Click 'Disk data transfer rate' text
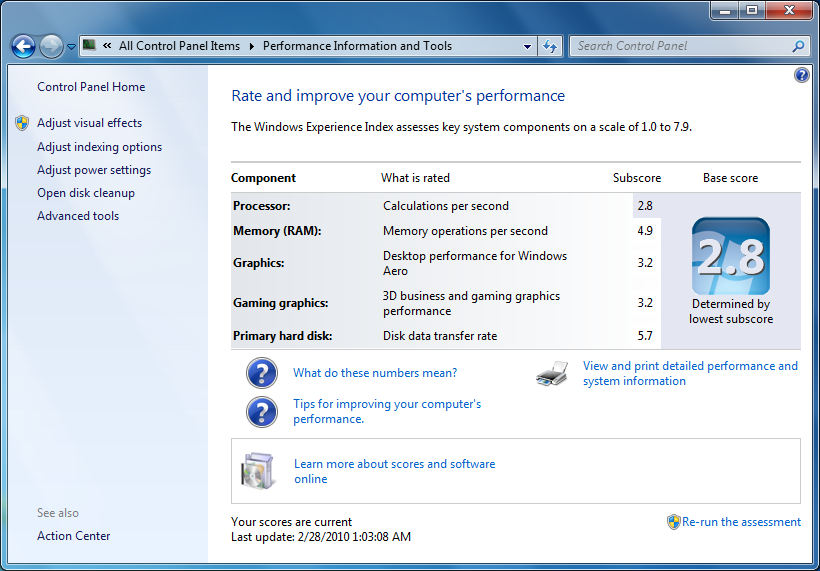 pos(440,336)
